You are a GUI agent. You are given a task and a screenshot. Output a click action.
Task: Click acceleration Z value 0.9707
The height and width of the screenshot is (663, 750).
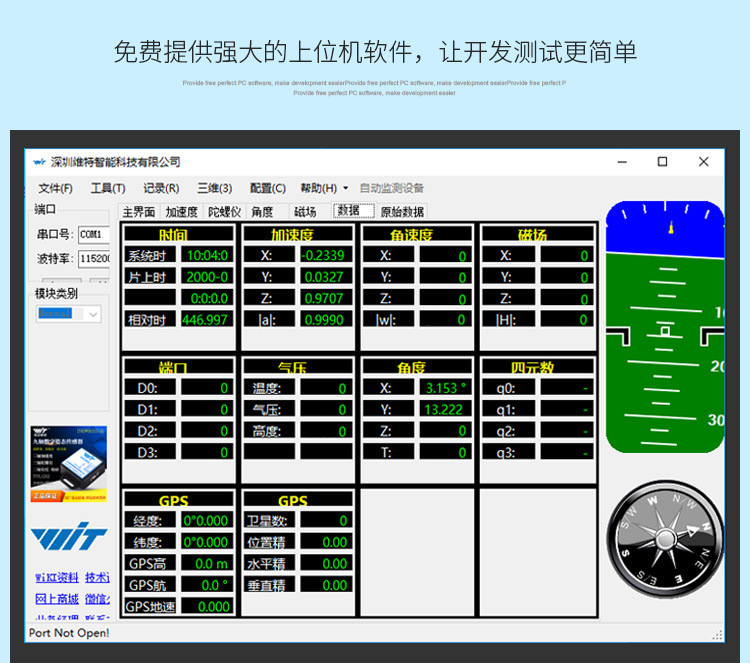tap(326, 298)
